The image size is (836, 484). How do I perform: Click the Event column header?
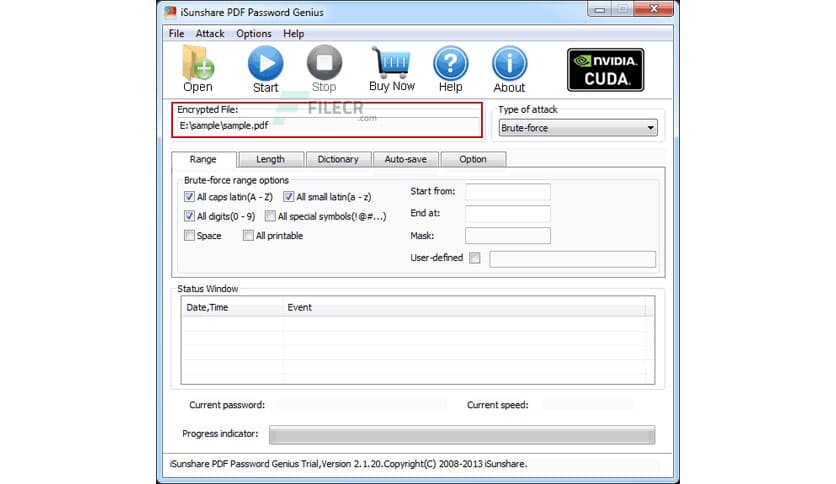coord(464,308)
